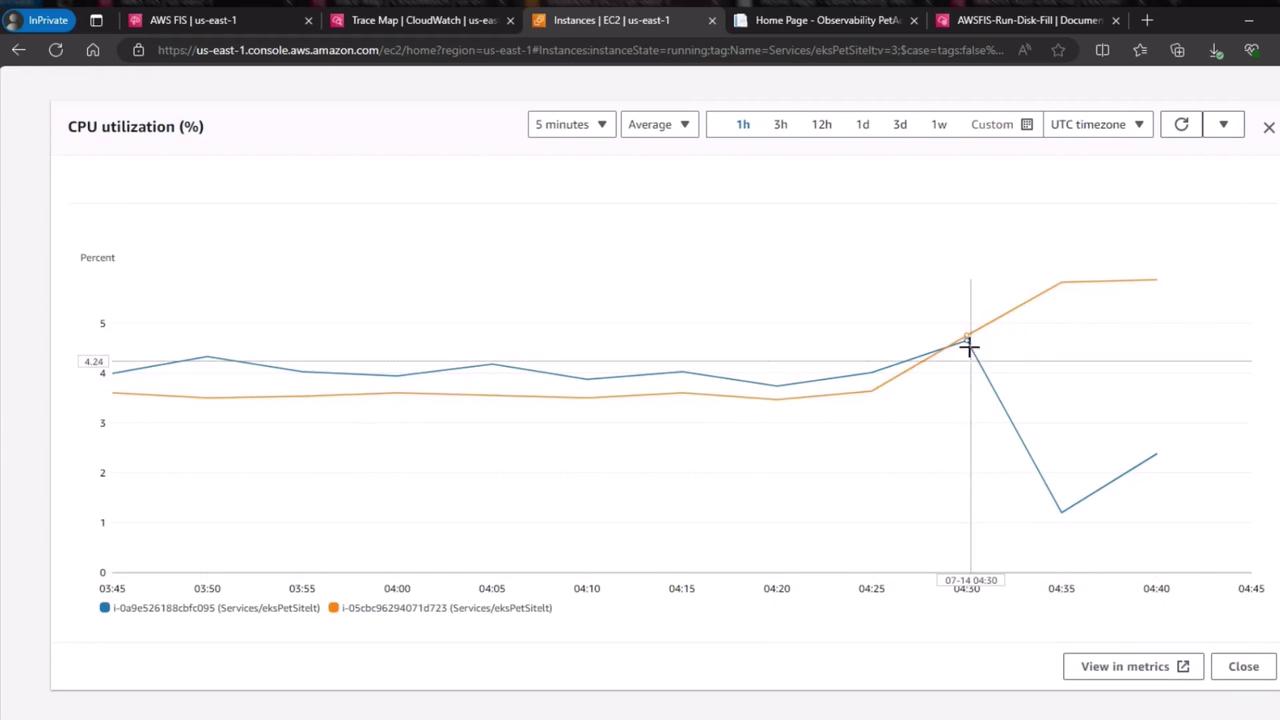The image size is (1280, 720).
Task: Open the Custom time range picker
Action: coord(1001,125)
